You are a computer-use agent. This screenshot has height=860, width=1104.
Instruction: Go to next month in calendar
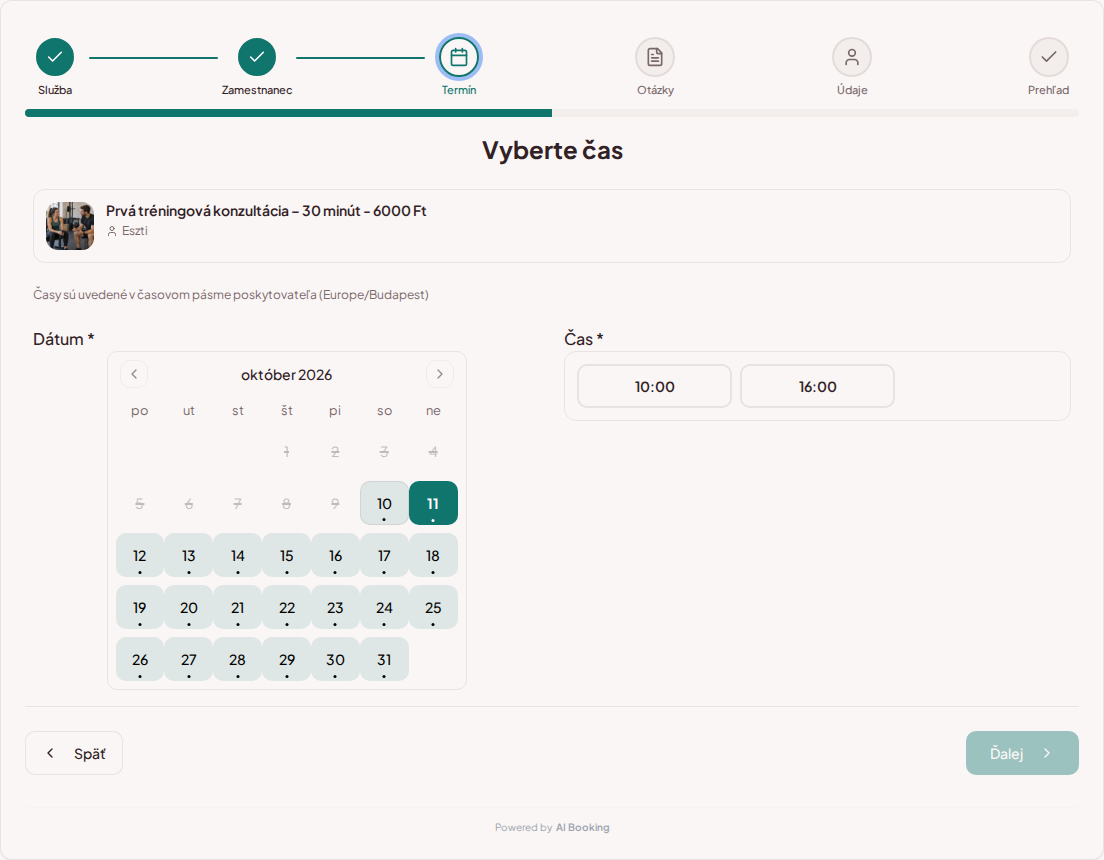click(440, 374)
